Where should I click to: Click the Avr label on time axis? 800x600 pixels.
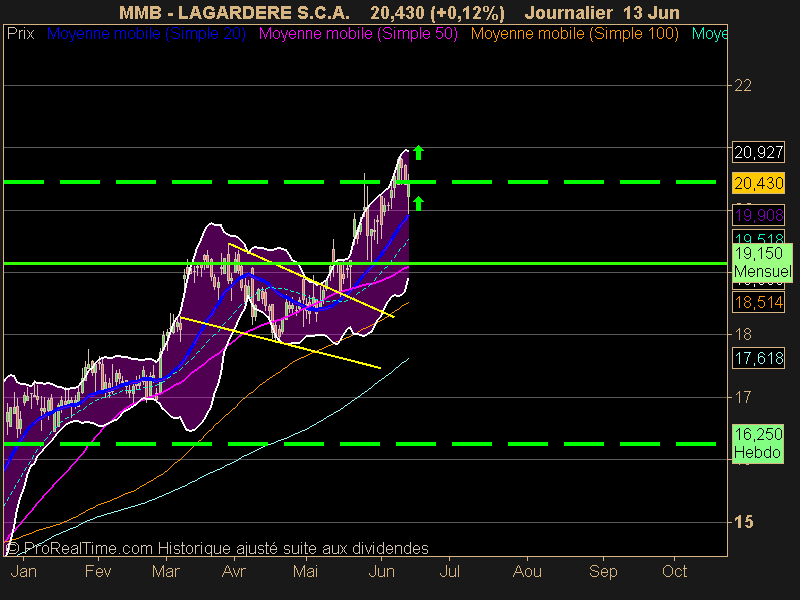234,571
